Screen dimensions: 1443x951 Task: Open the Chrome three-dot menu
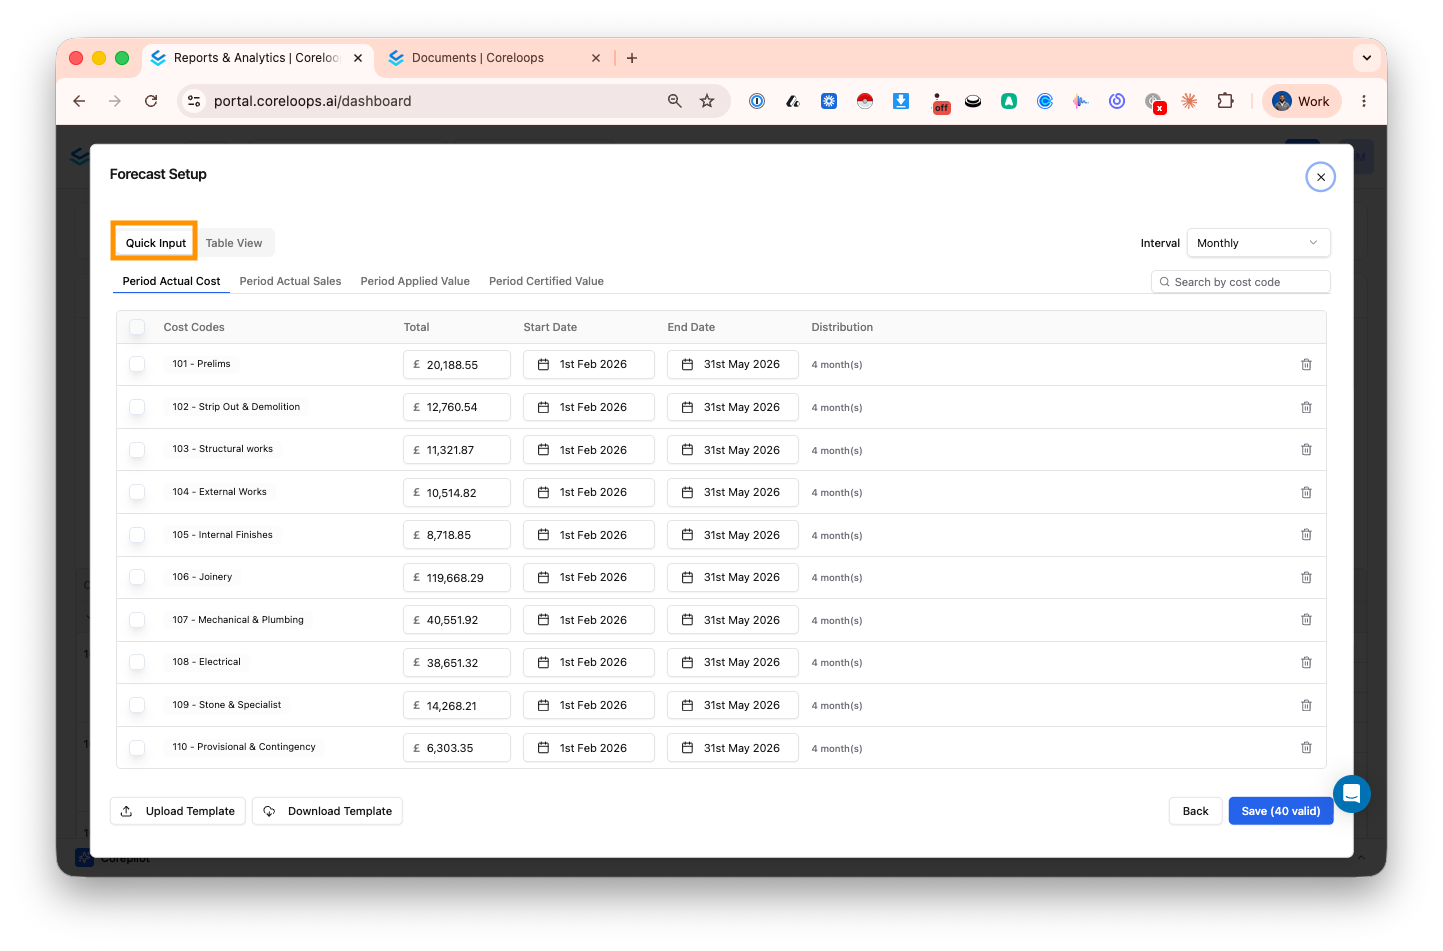tap(1364, 101)
